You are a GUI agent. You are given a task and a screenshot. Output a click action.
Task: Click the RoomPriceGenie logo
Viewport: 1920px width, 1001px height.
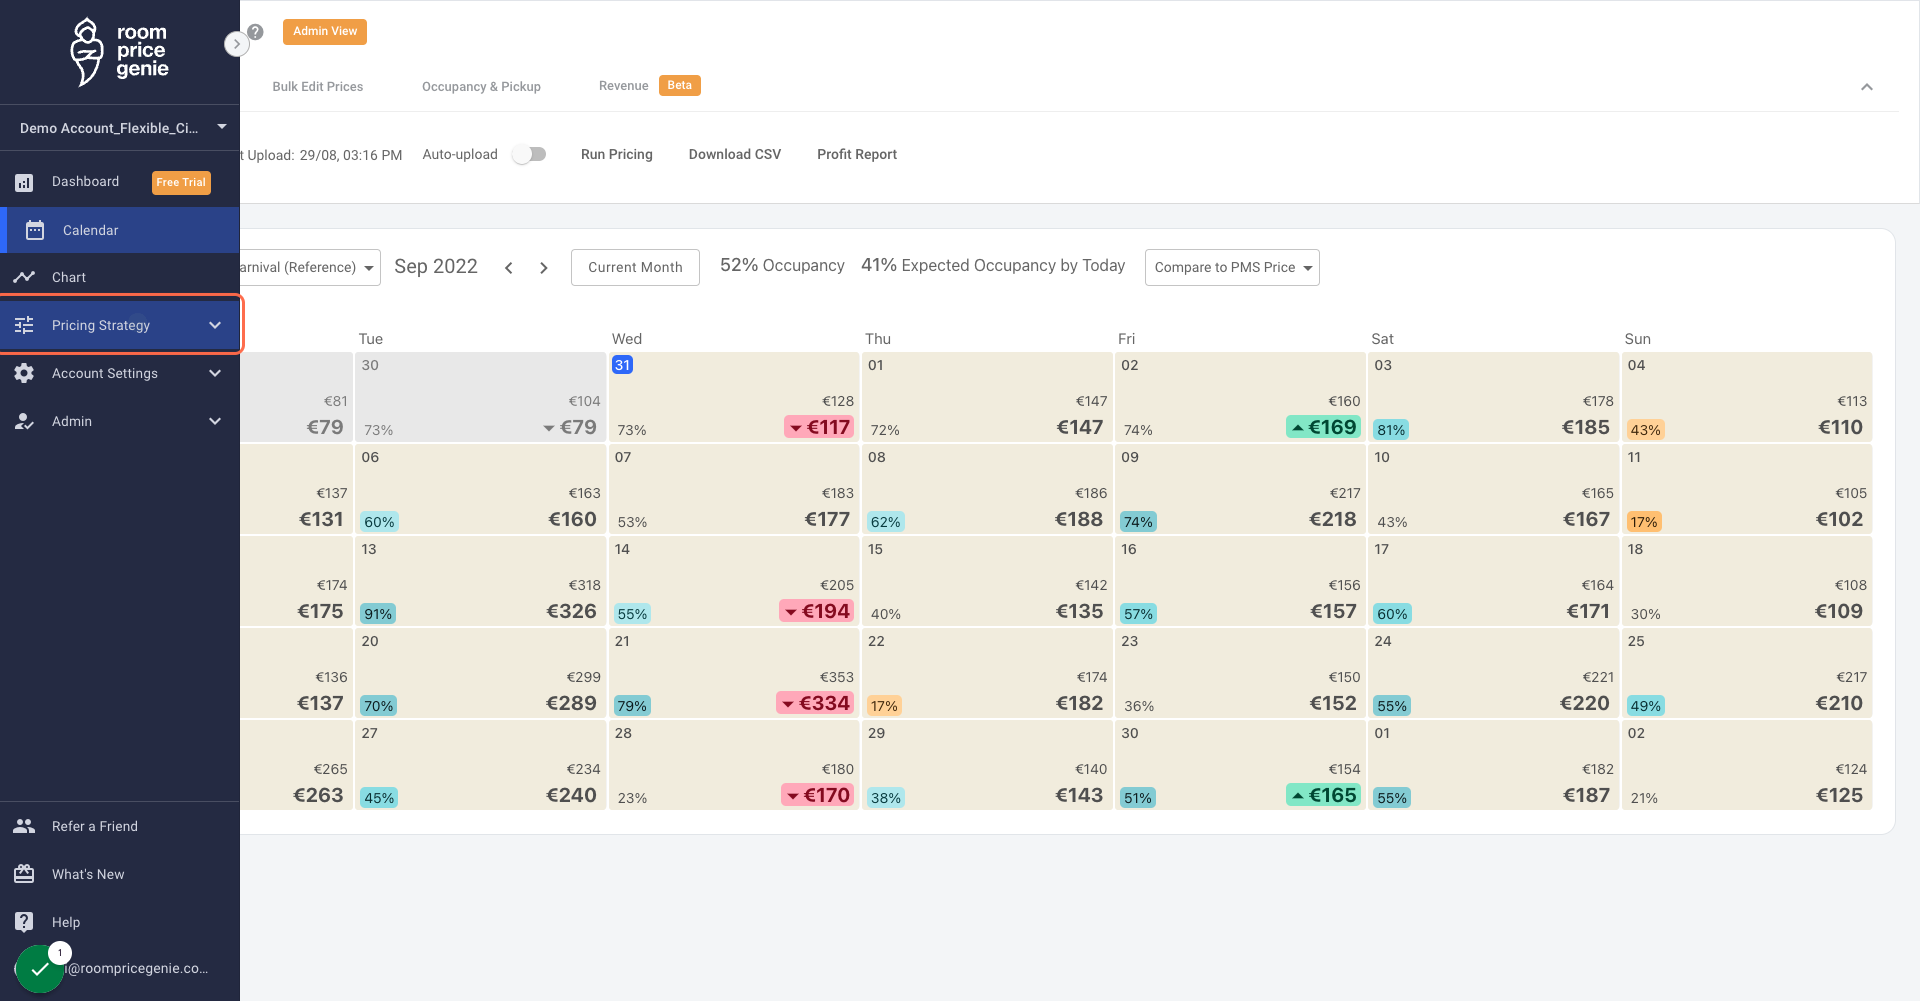click(119, 52)
